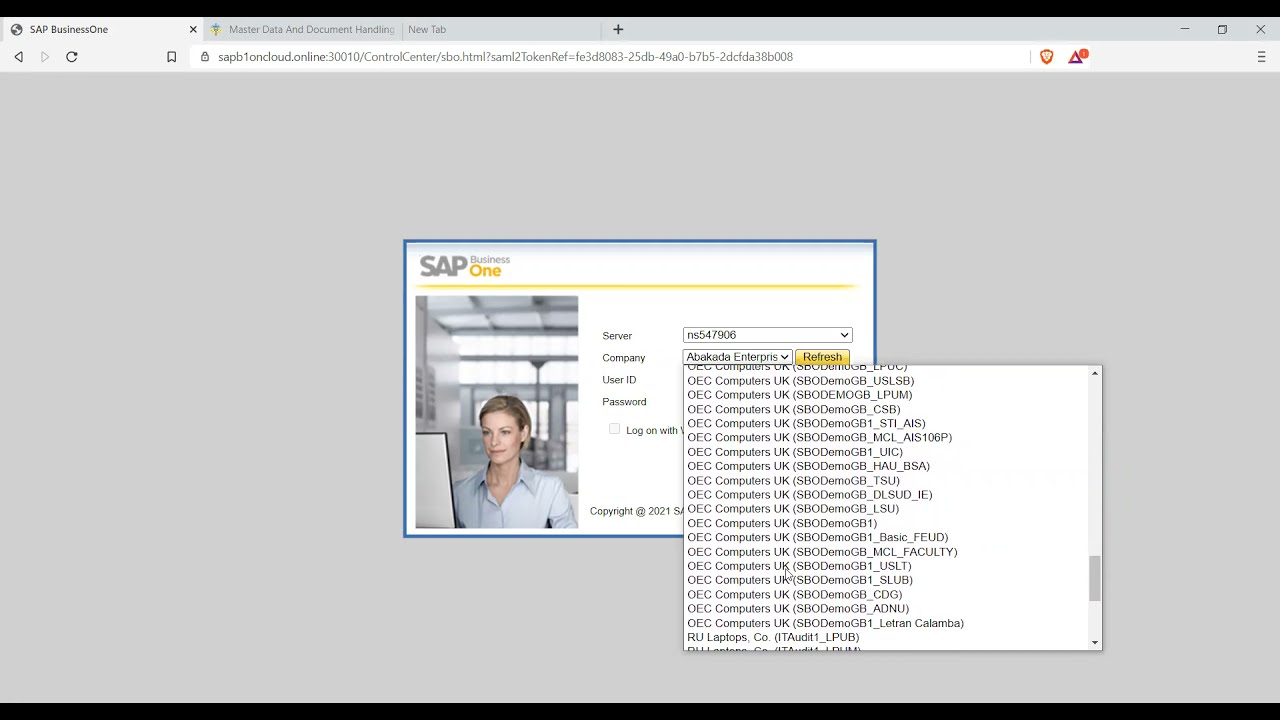Open the browser hamburger menu
Image resolution: width=1280 pixels, height=720 pixels.
pos(1261,57)
